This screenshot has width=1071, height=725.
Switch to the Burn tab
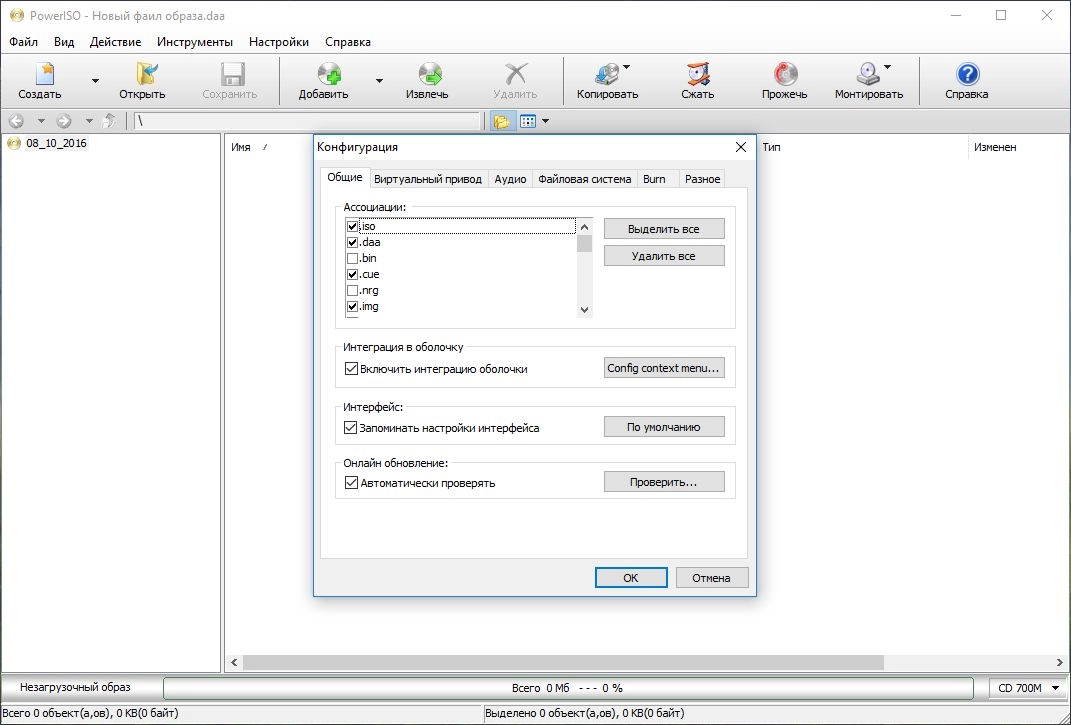coord(654,179)
